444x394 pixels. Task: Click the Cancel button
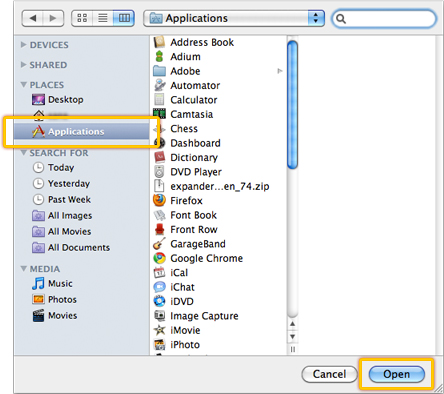tap(329, 374)
